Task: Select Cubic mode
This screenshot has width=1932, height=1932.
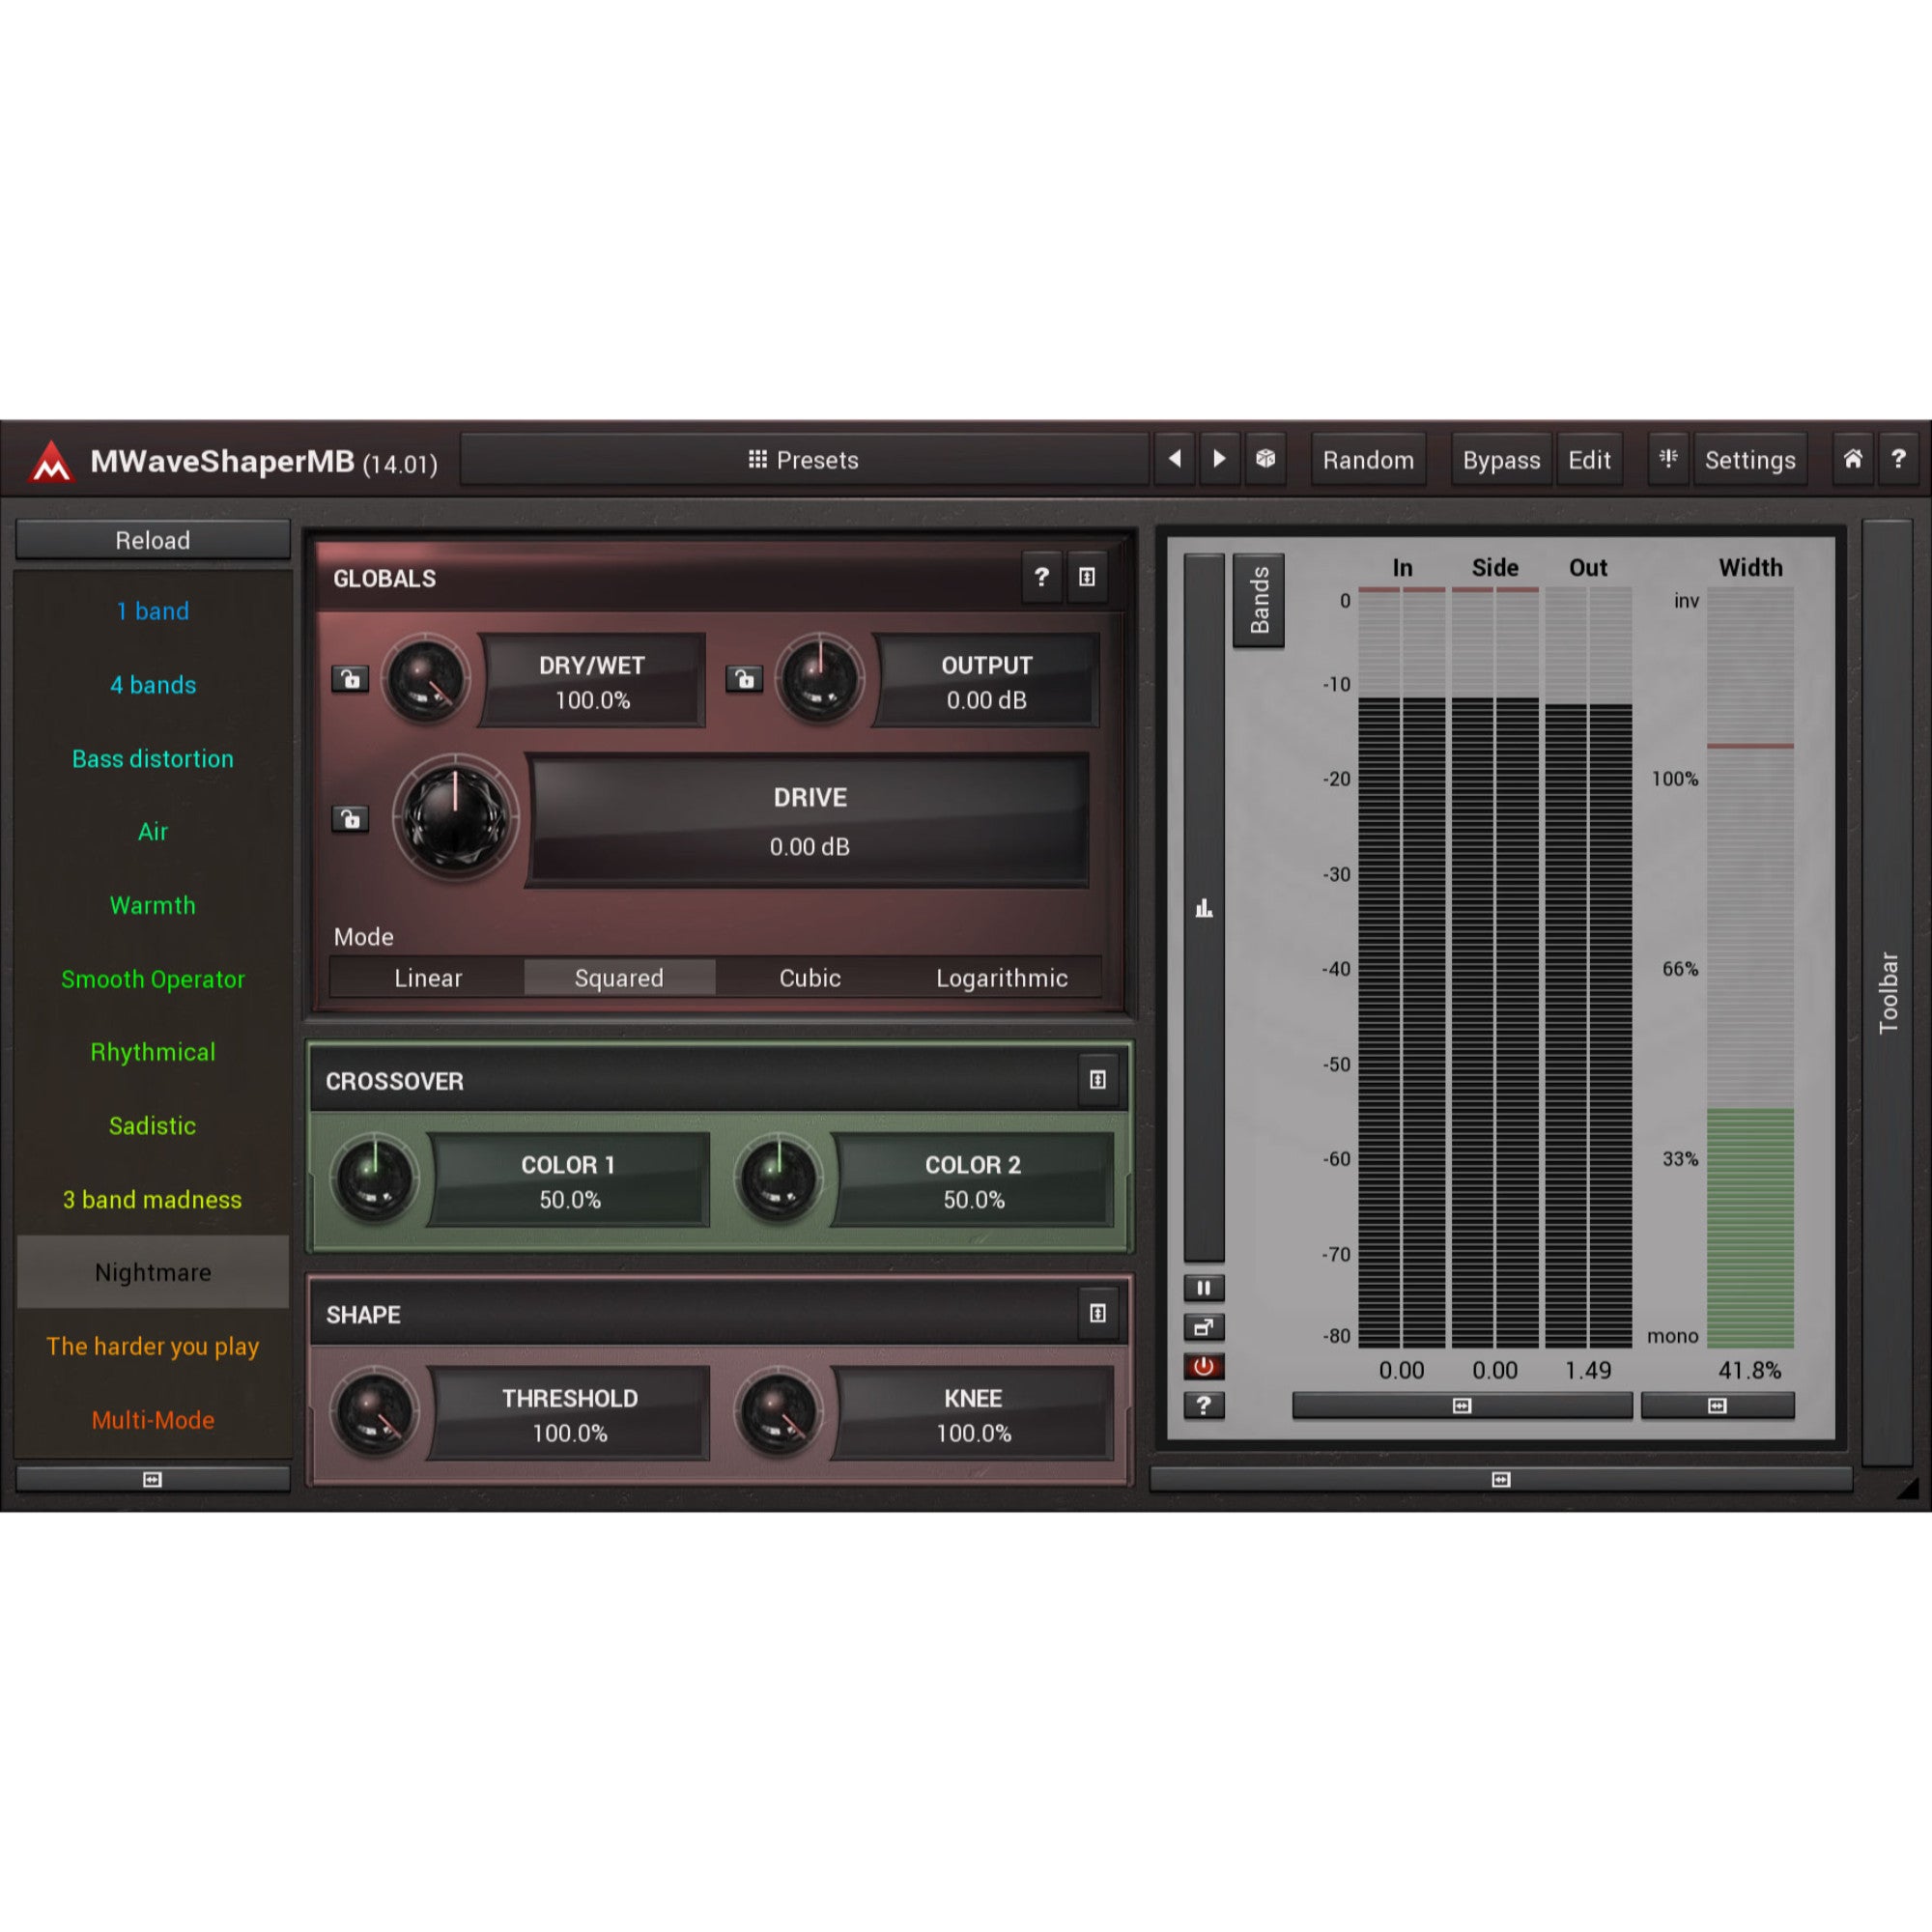Action: (810, 978)
